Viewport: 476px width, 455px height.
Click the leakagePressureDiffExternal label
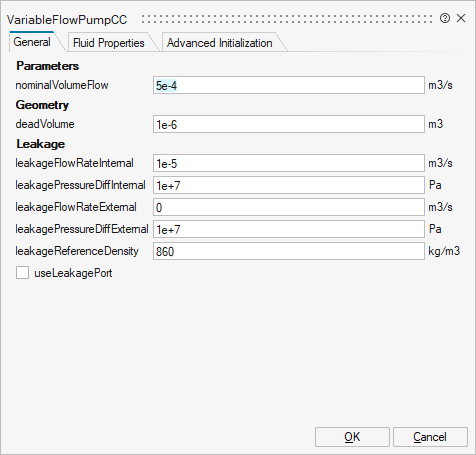click(82, 229)
